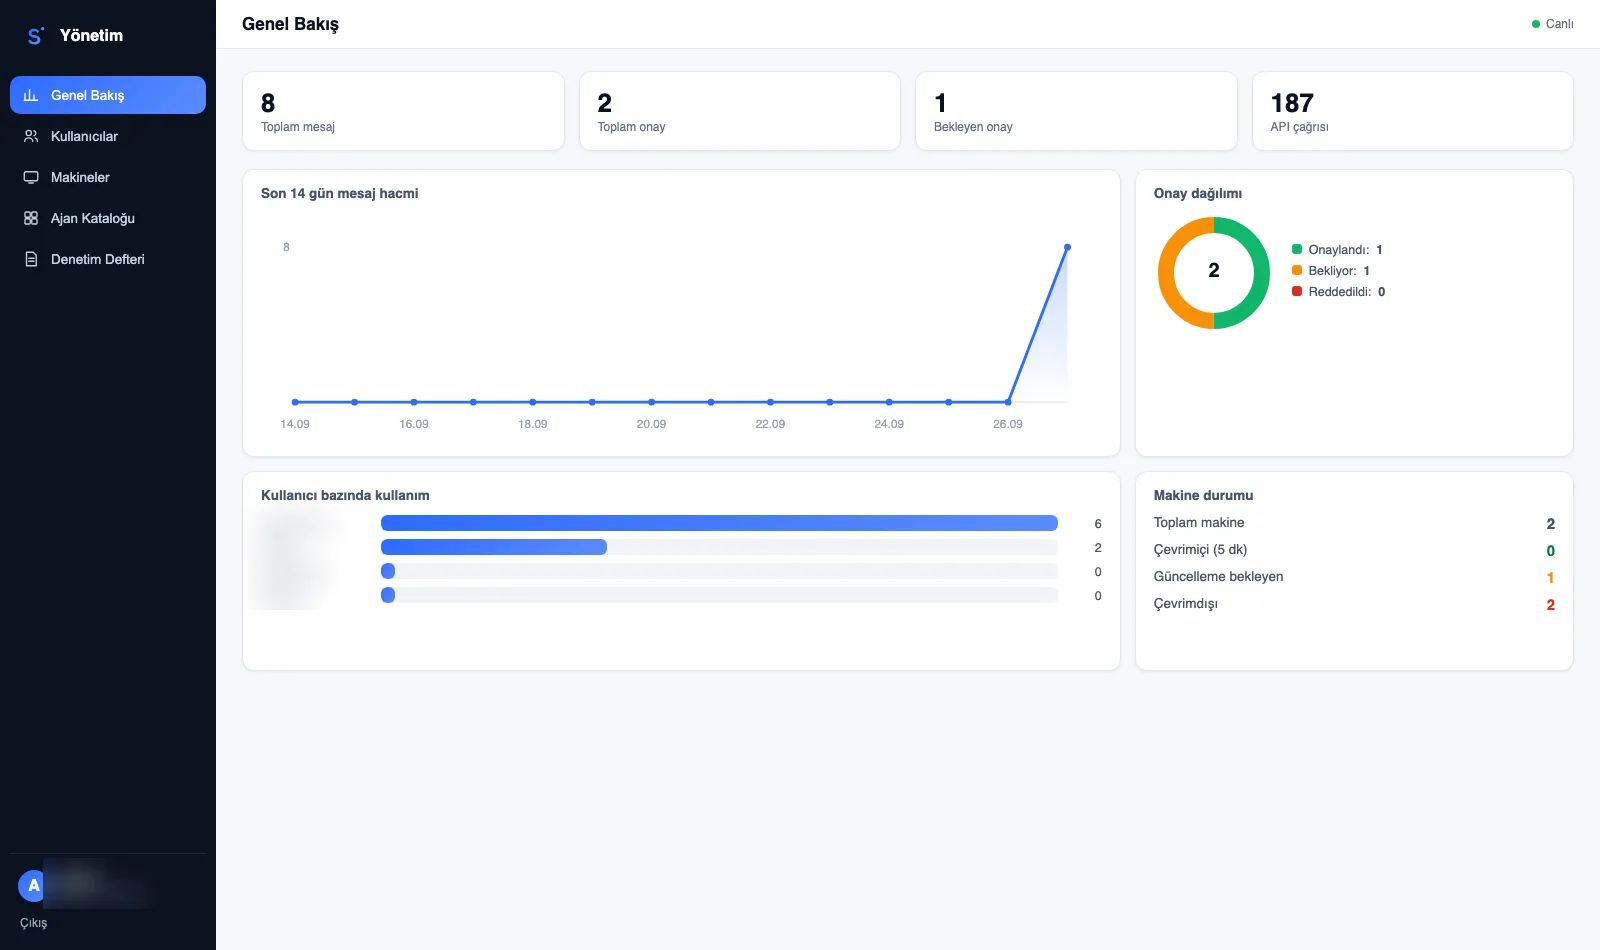Viewport: 1600px width, 950px height.
Task: Click the Makine durumu heading
Action: (x=1203, y=496)
